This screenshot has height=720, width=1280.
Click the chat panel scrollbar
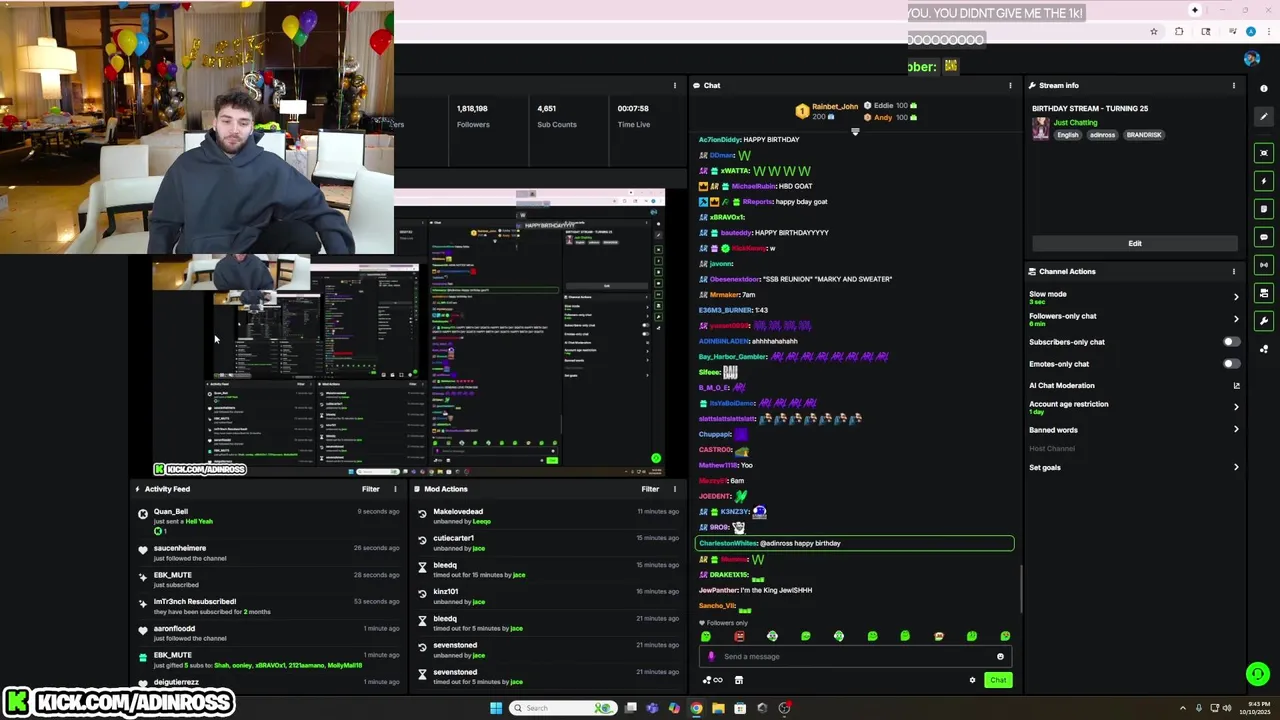pyautogui.click(x=1020, y=590)
